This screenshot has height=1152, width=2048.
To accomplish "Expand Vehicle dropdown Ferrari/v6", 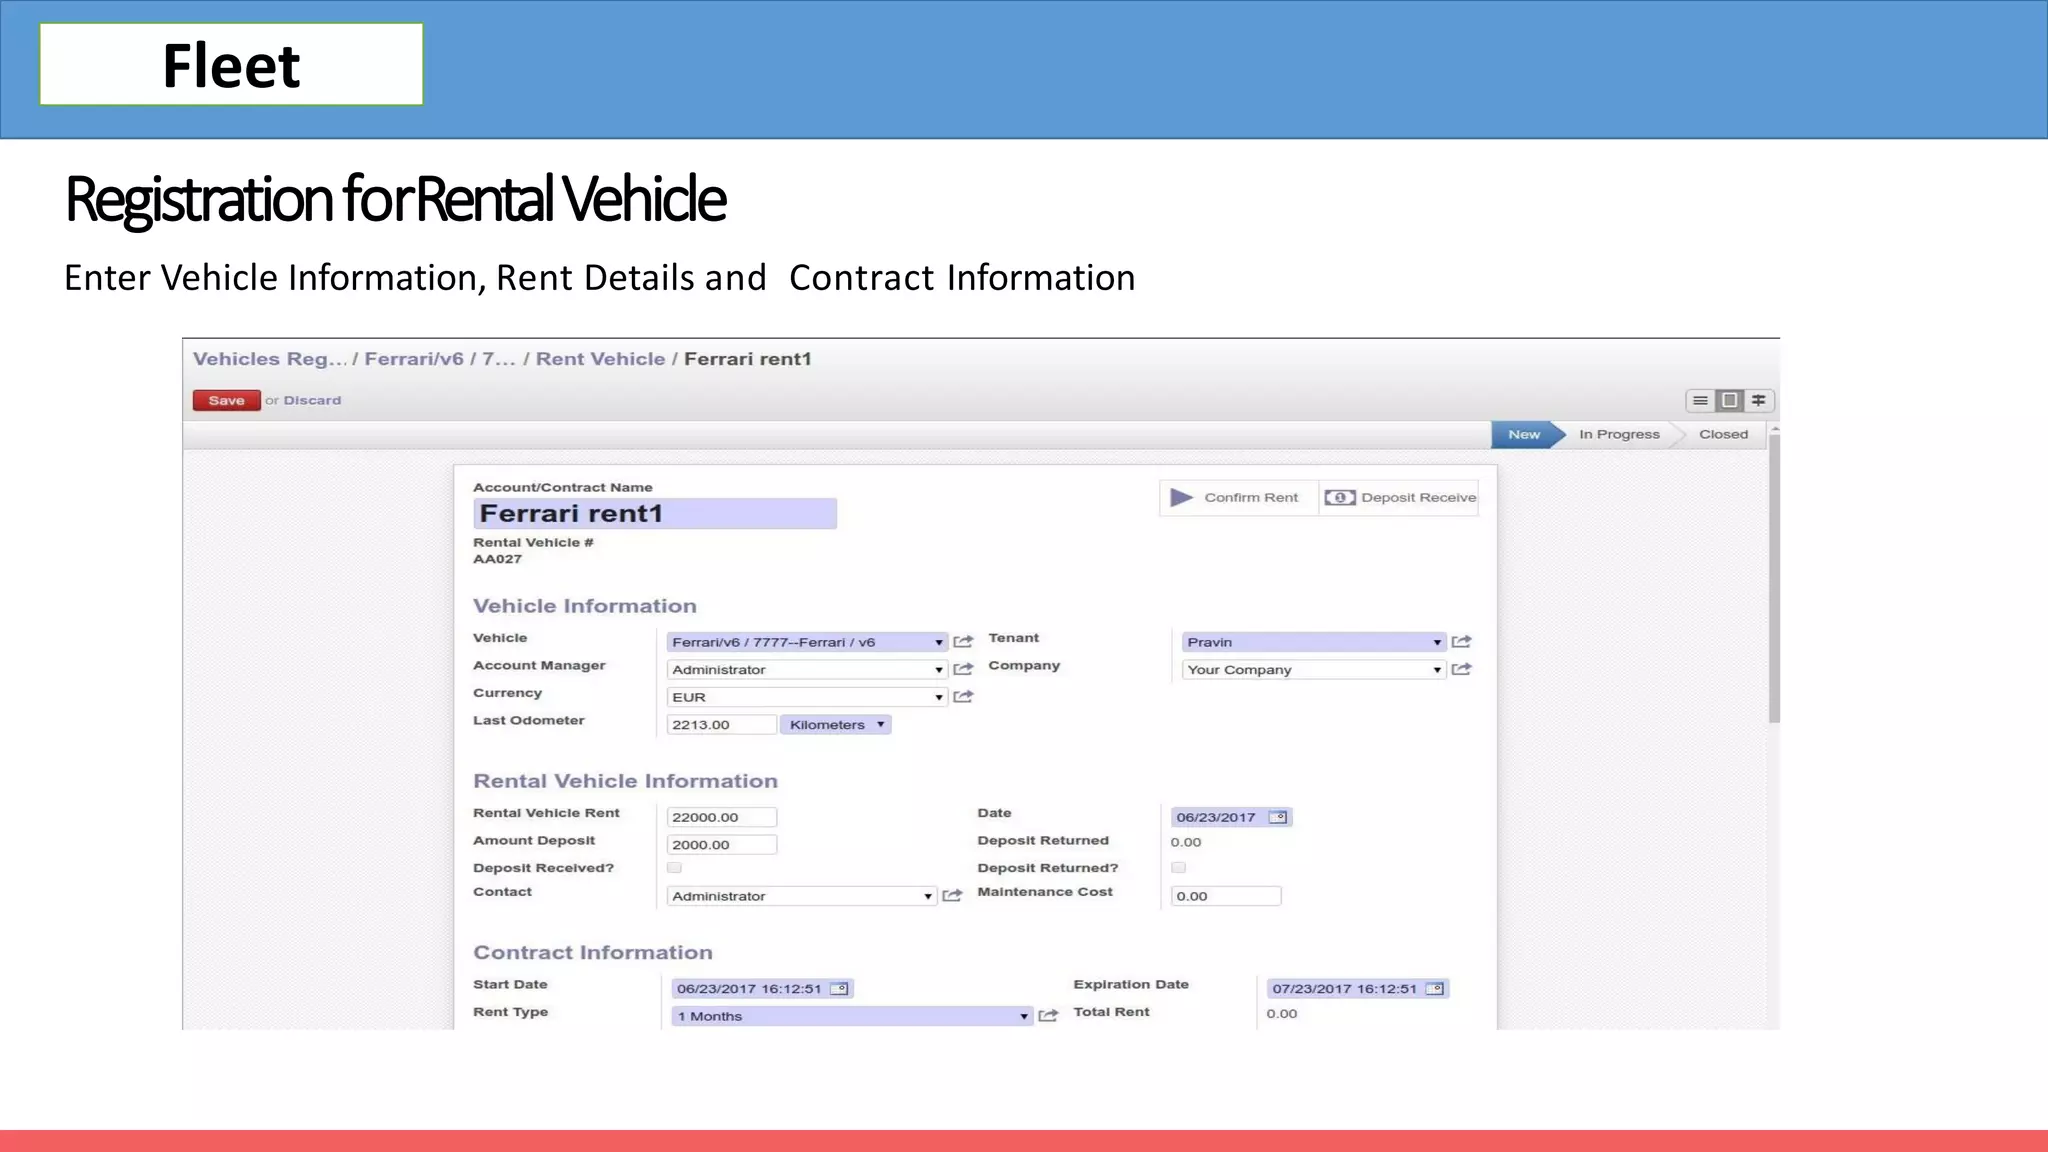I will pos(938,642).
